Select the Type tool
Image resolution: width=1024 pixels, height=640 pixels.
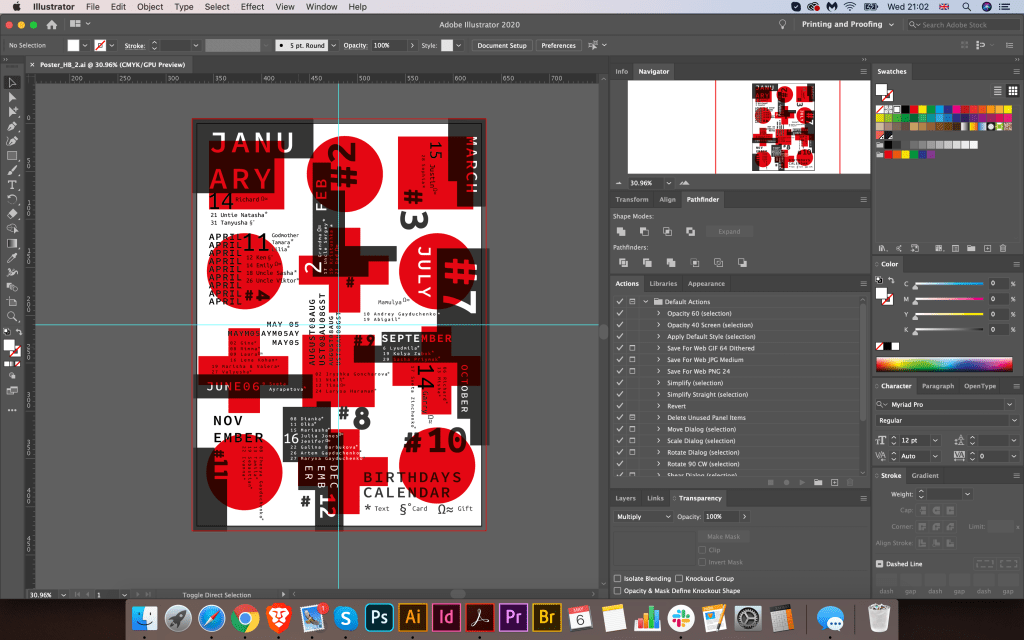13,185
